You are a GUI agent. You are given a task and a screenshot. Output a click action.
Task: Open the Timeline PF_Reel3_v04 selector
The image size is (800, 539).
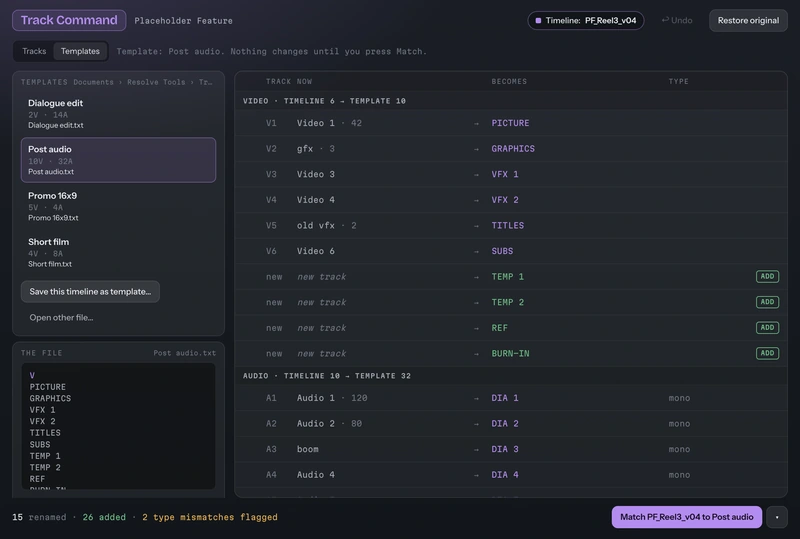coord(586,20)
